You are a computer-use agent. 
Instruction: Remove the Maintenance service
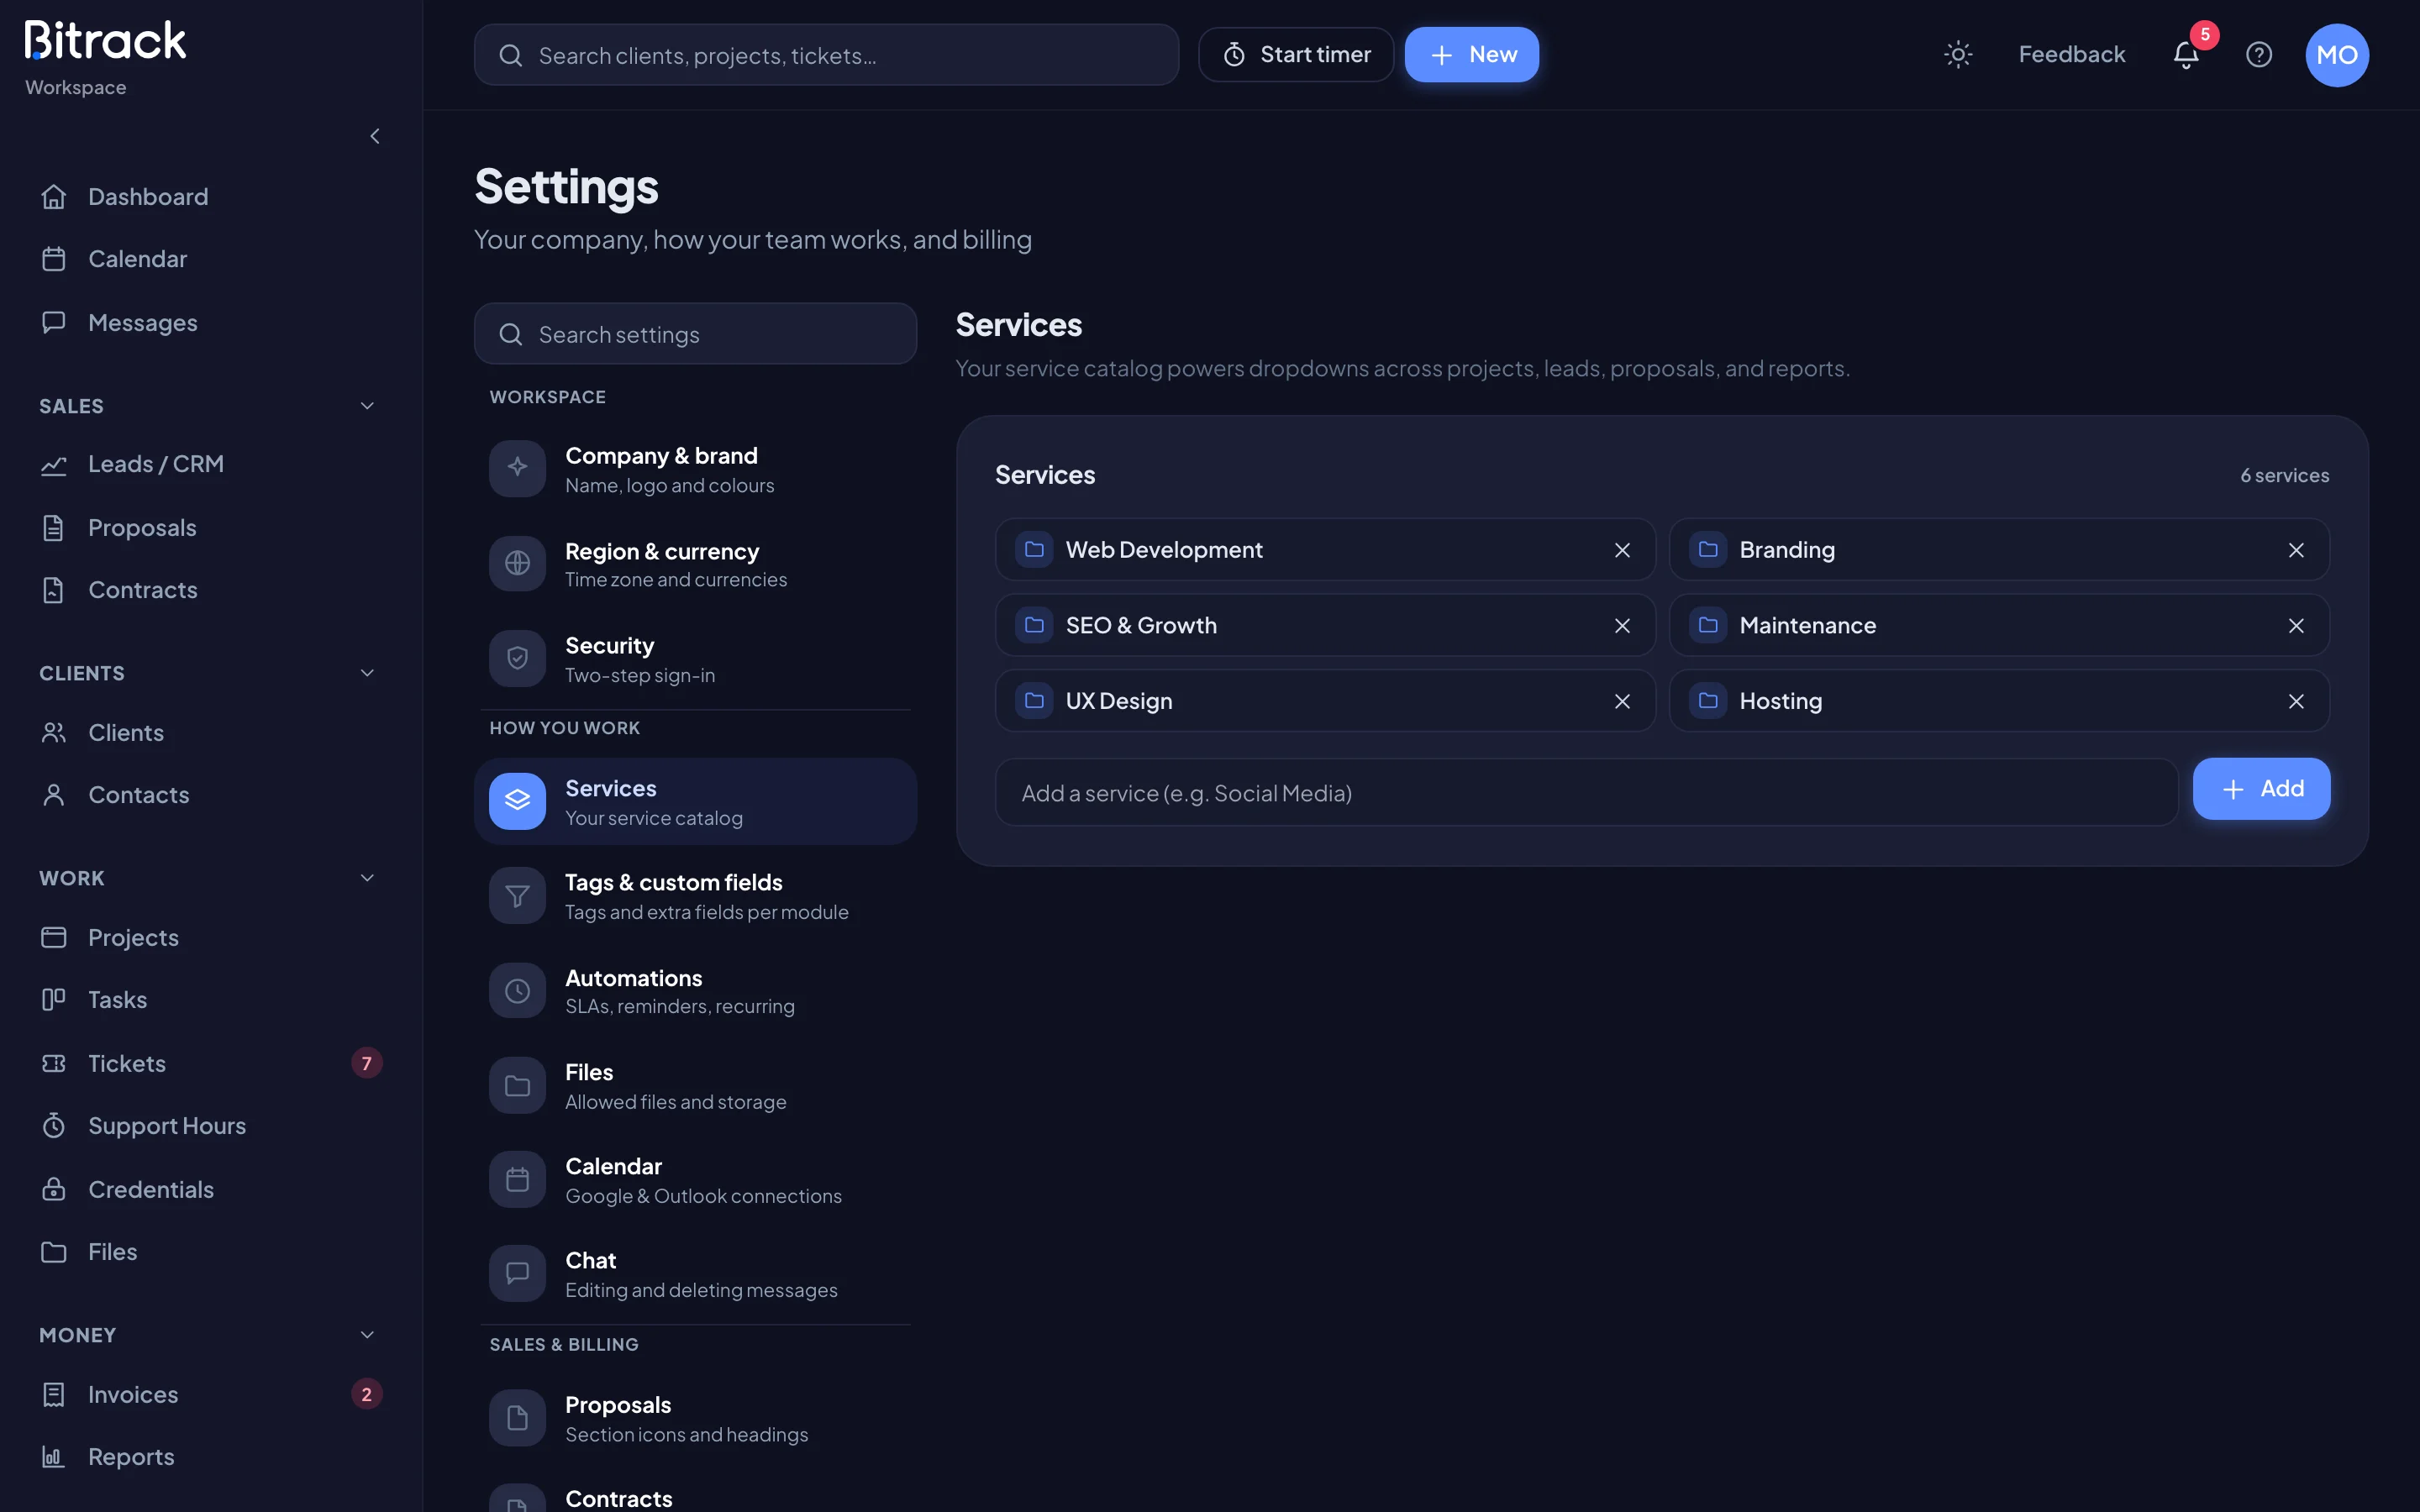coord(2296,626)
